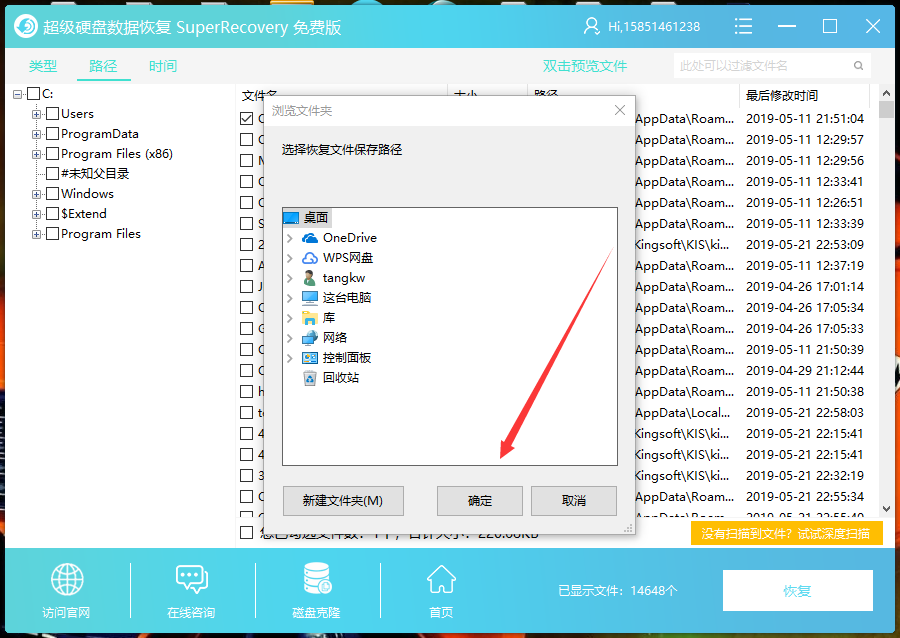Select the OneDrive cloud icon in dialog
The width and height of the screenshot is (900, 638).
coord(310,238)
